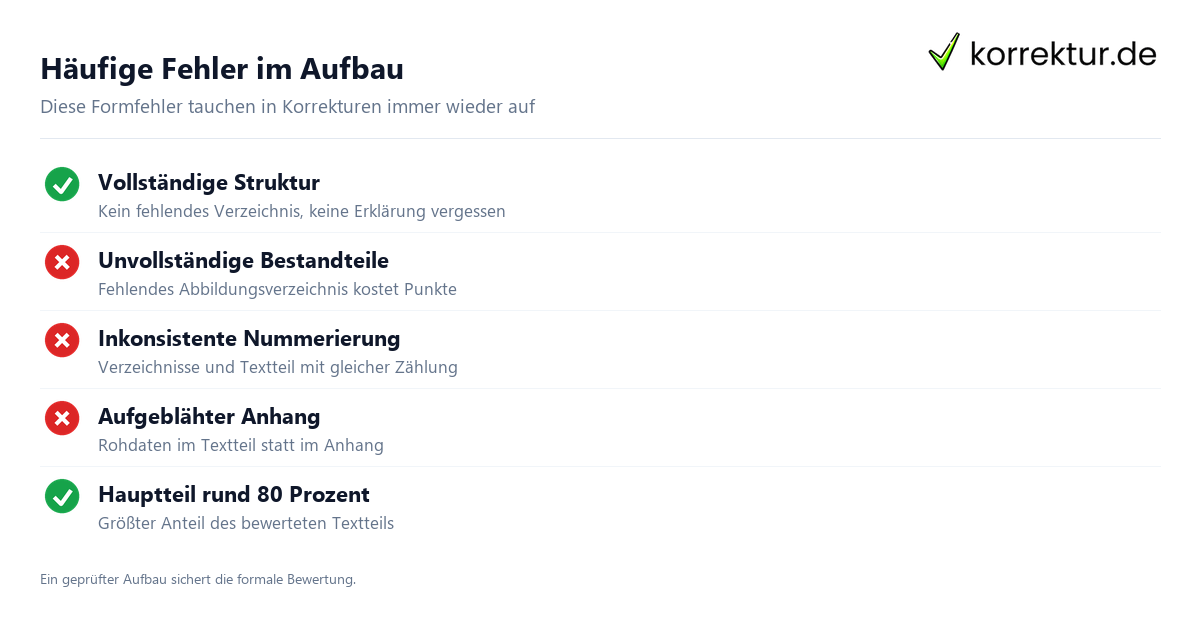Select the Inkonsistente Nummerierung heading
The width and height of the screenshot is (1200, 630).
[x=249, y=339]
